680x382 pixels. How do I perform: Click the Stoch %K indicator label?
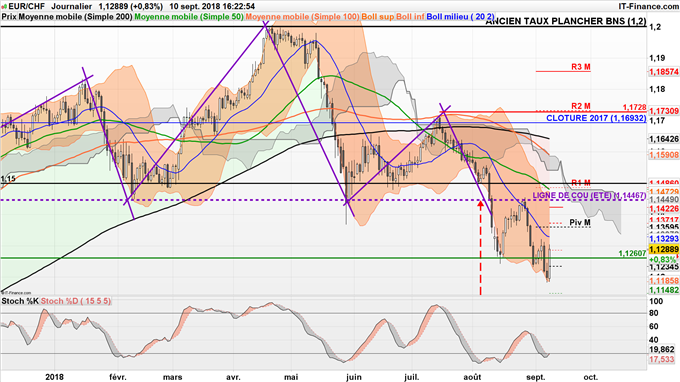click(20, 301)
